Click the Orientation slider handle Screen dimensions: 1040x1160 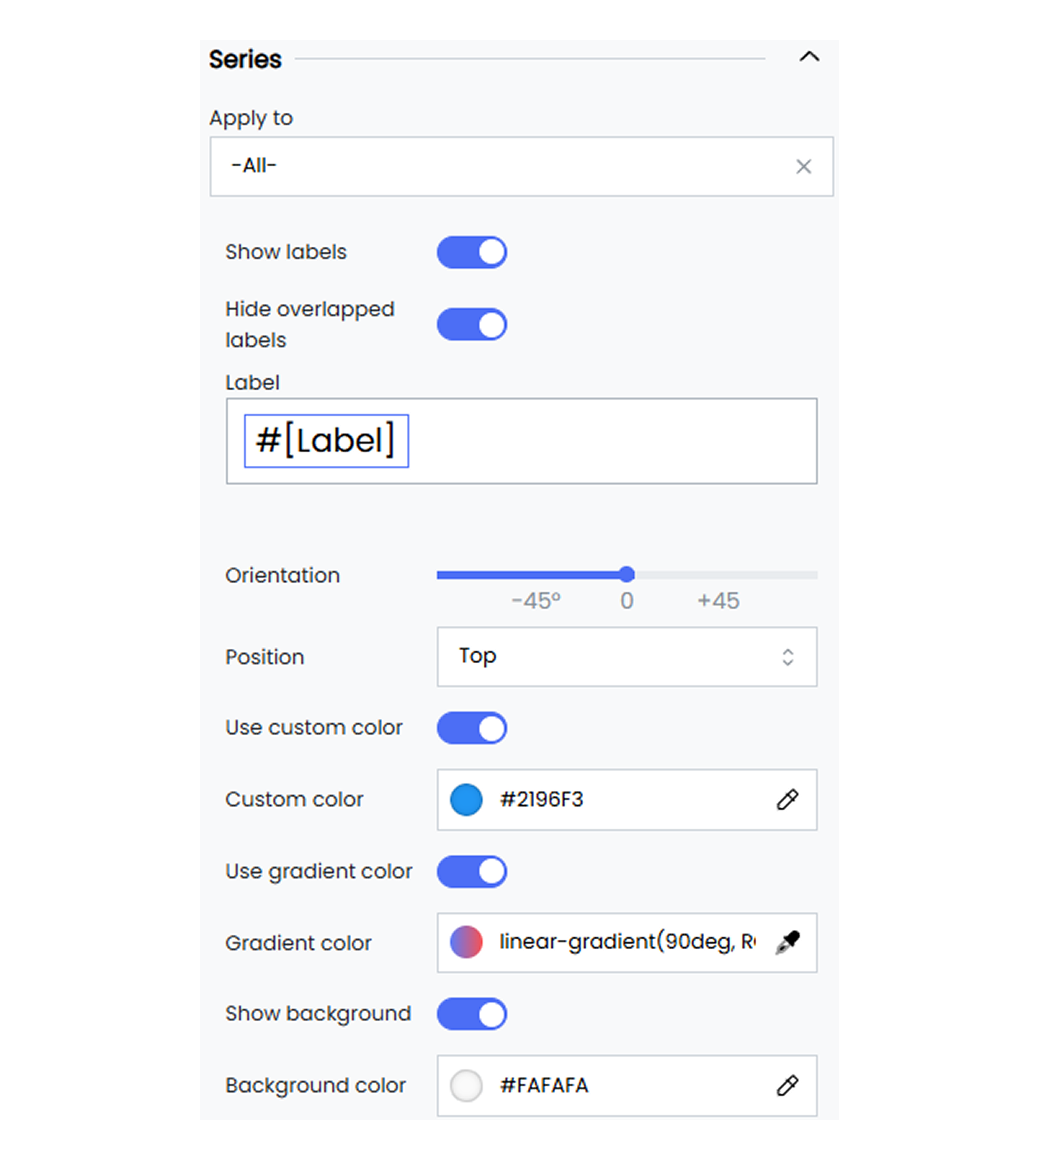[x=627, y=574]
